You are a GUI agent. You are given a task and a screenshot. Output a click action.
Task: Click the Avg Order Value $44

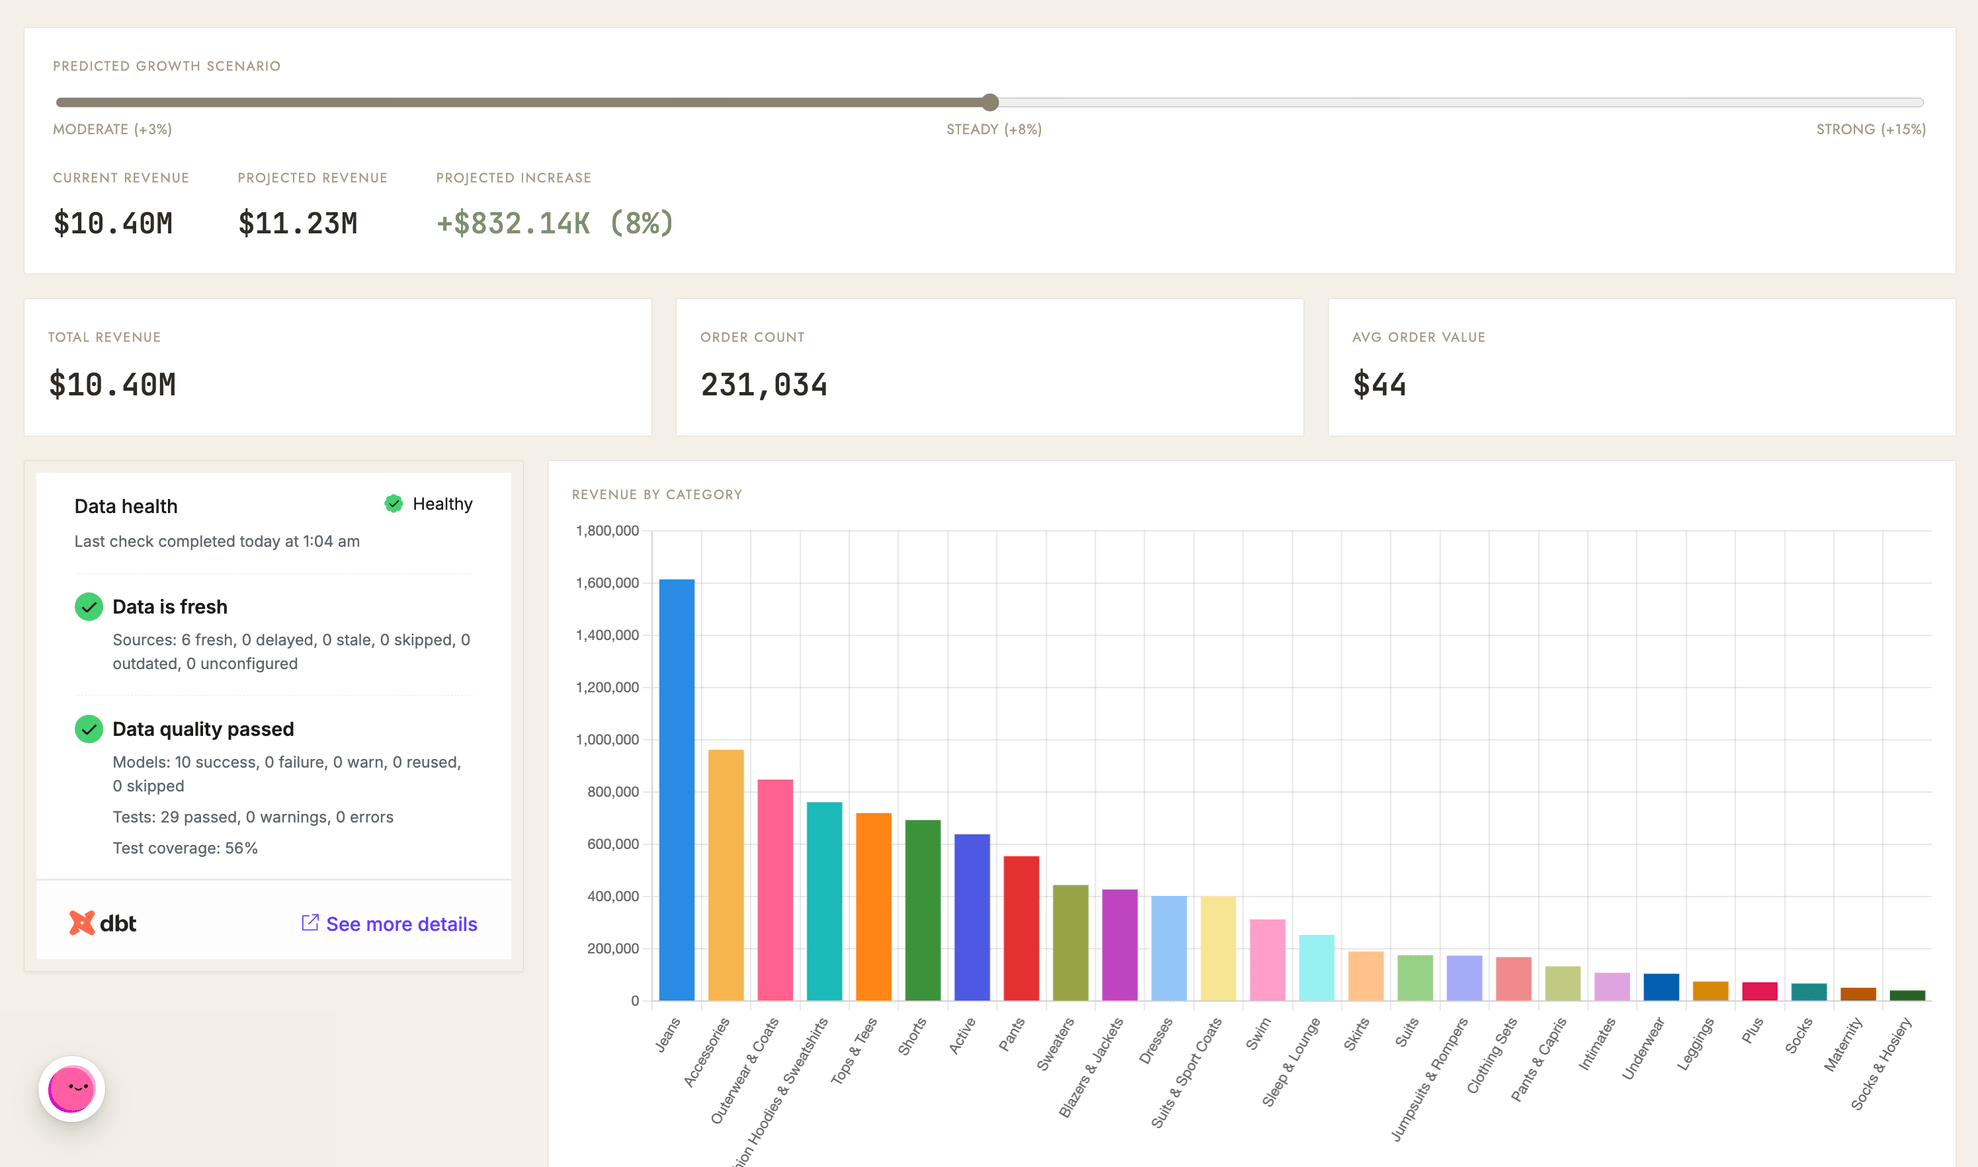pos(1379,385)
